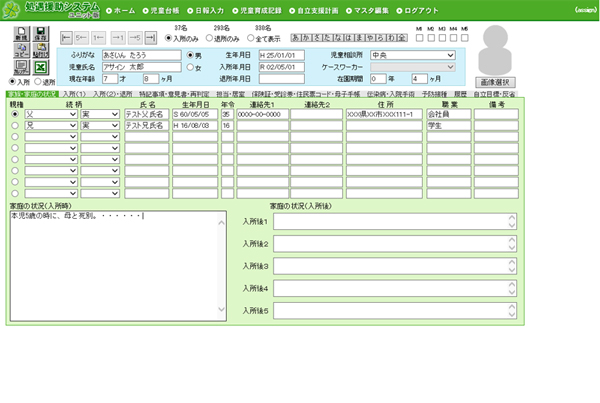Image resolution: width=600 pixels, height=403 pixels.
Task: Open the 児童育成記録 menu
Action: point(257,10)
